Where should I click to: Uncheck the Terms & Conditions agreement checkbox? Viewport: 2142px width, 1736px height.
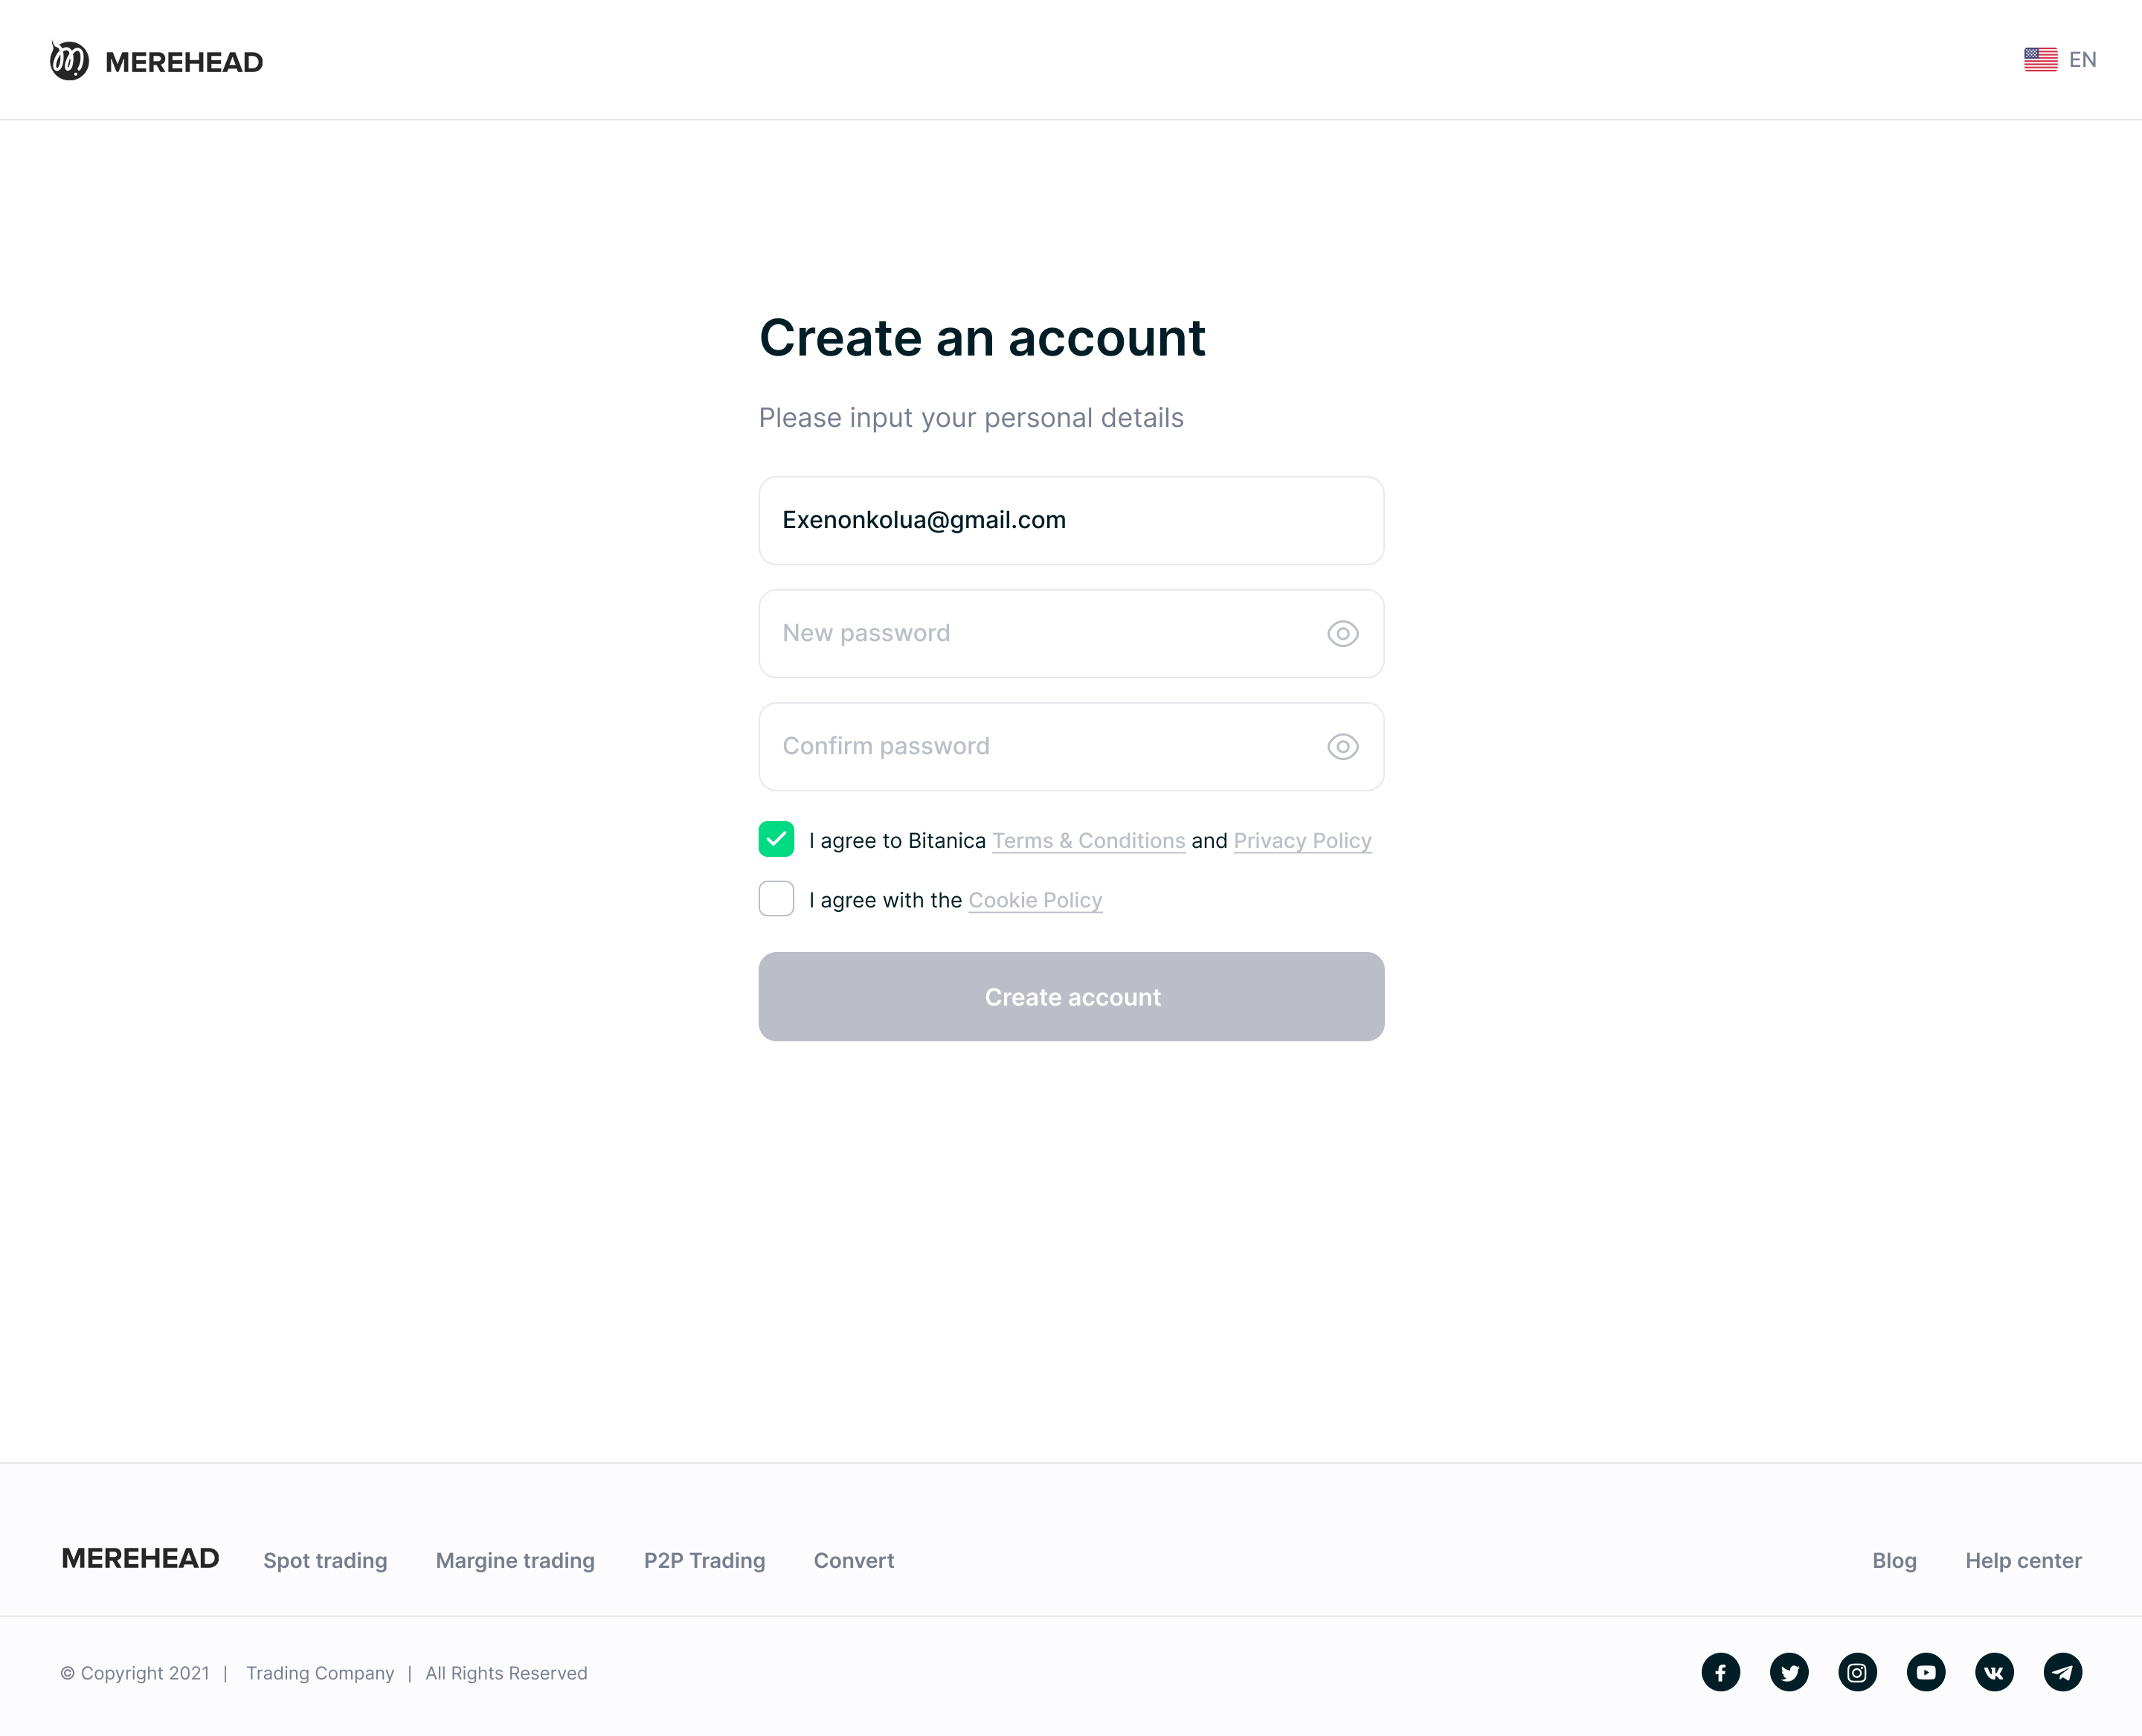point(776,839)
